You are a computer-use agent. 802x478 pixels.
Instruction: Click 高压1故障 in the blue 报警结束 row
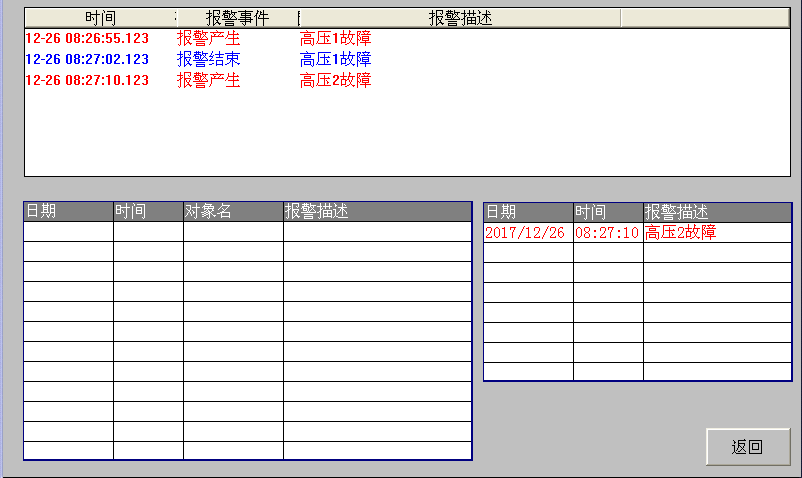click(335, 59)
